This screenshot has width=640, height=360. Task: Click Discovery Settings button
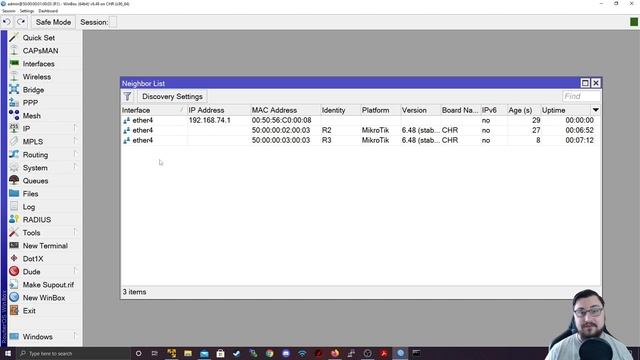[172, 96]
